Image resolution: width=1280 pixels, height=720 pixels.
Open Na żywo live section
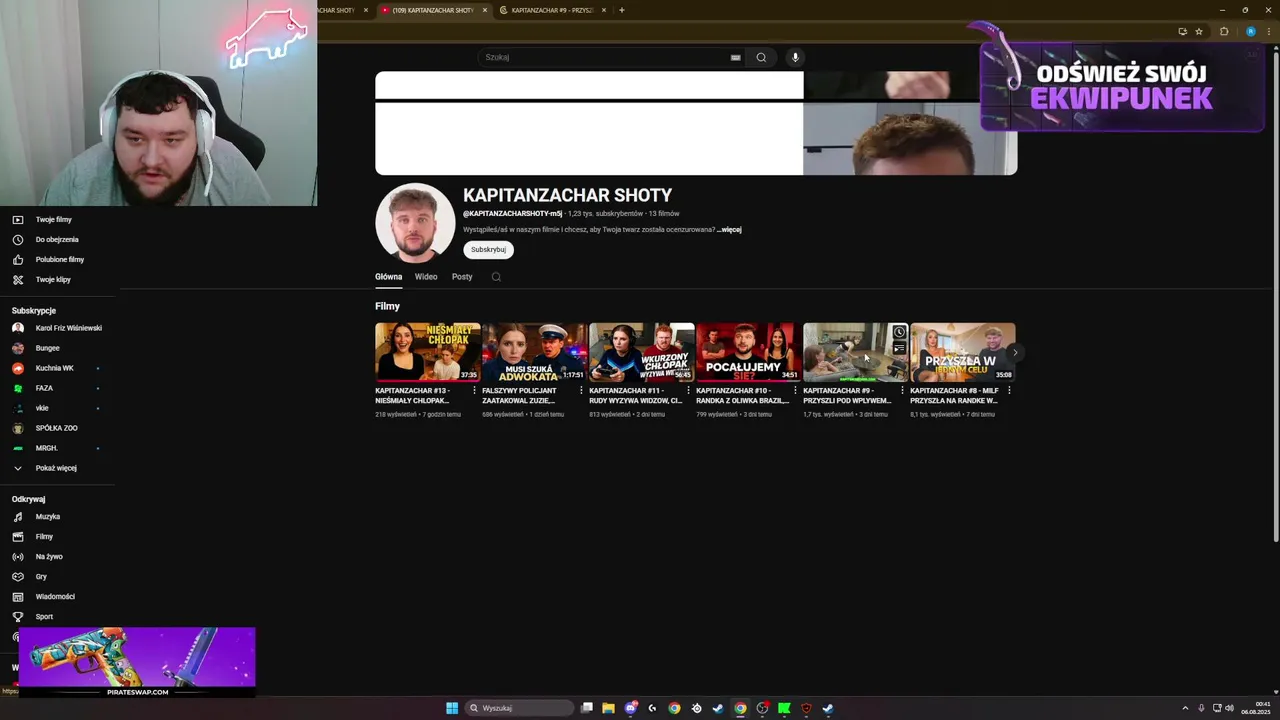[48, 557]
